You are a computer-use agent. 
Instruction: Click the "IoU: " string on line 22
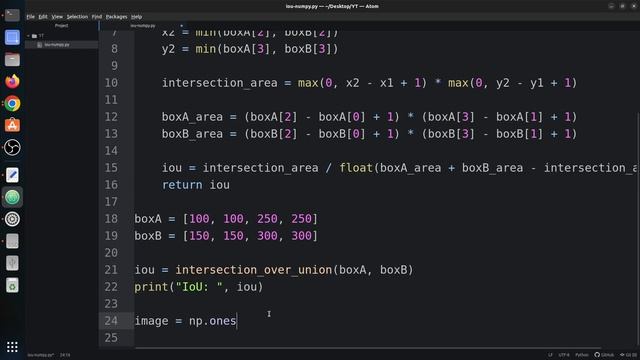199,287
